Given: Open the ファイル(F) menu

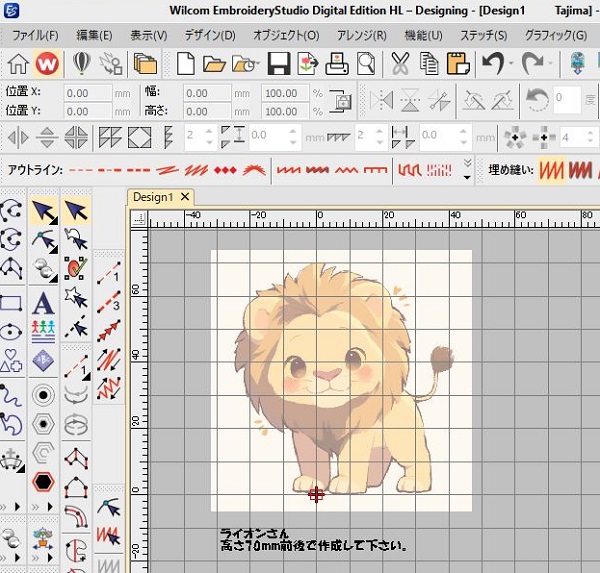Looking at the screenshot, I should click(35, 36).
